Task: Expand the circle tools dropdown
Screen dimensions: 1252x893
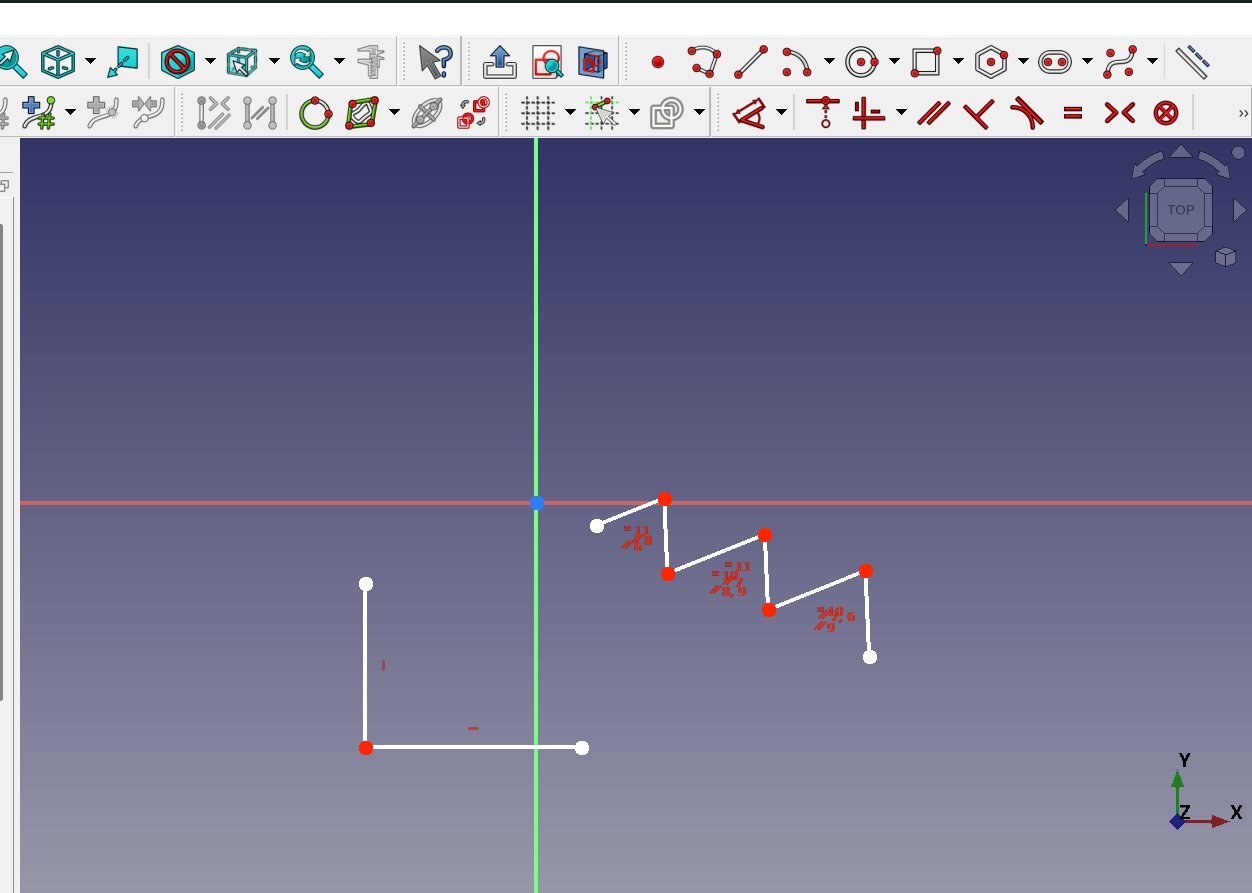Action: tap(893, 62)
